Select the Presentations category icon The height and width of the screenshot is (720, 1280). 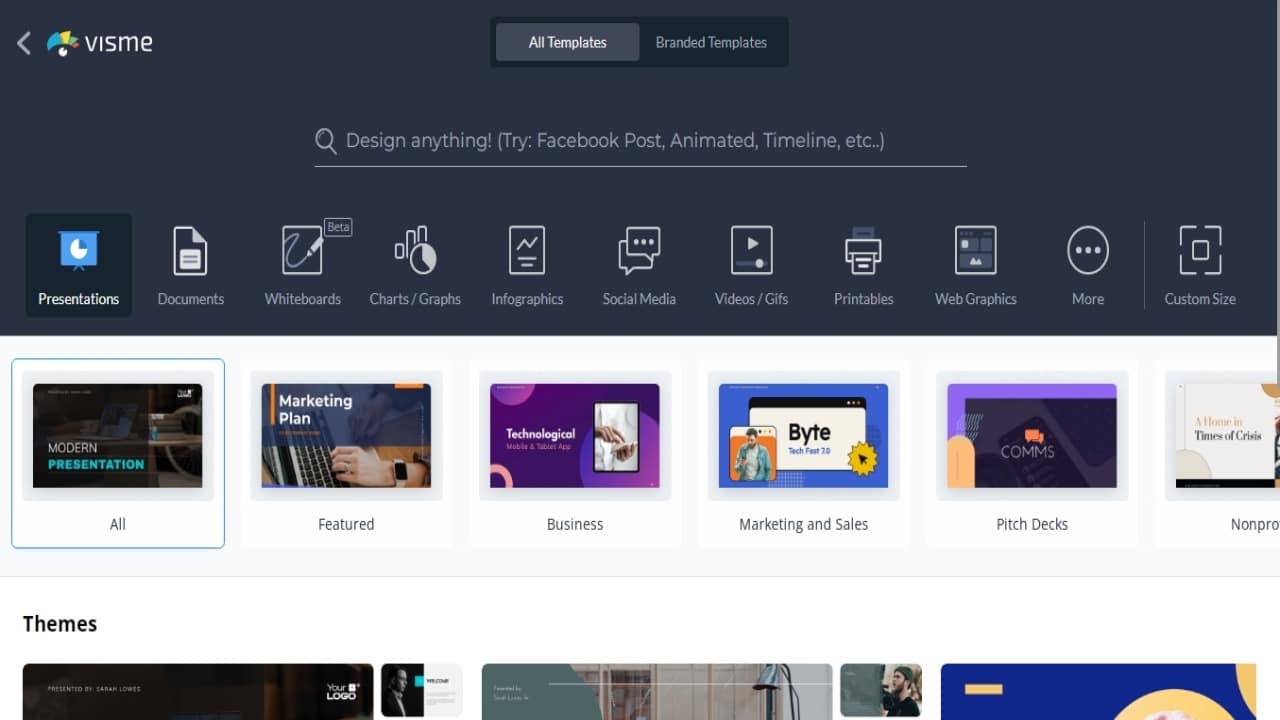click(x=78, y=250)
